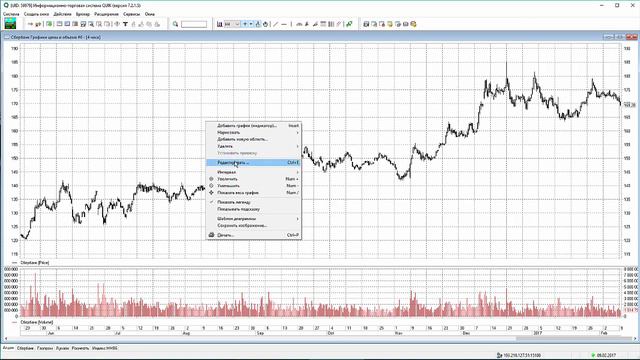Select Редактировать... in the context menu
This screenshot has height=360, width=640.
[x=254, y=162]
